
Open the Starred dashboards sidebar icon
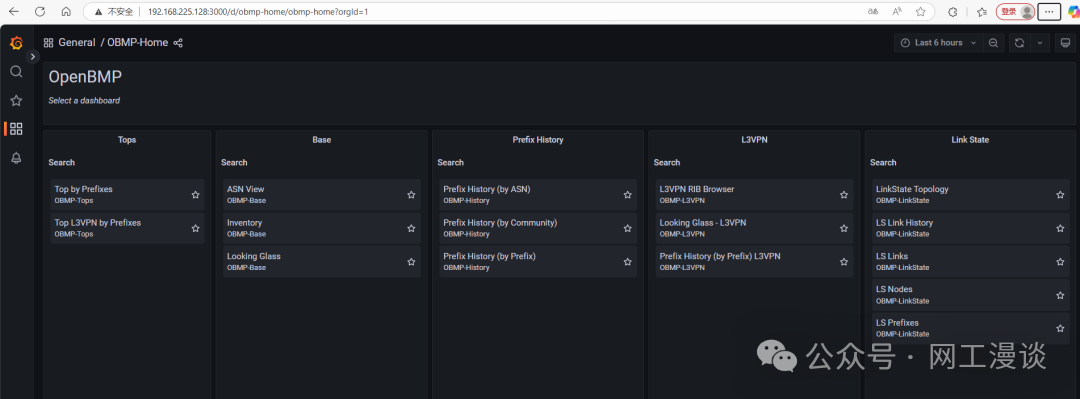click(17, 101)
